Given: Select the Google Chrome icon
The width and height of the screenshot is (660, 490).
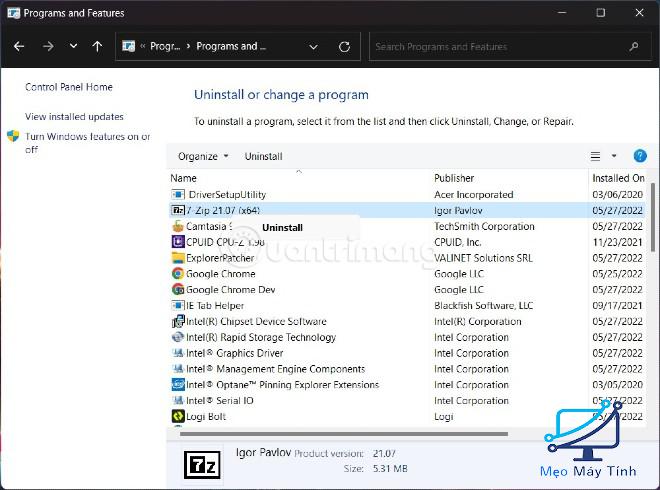Looking at the screenshot, I should 178,274.
